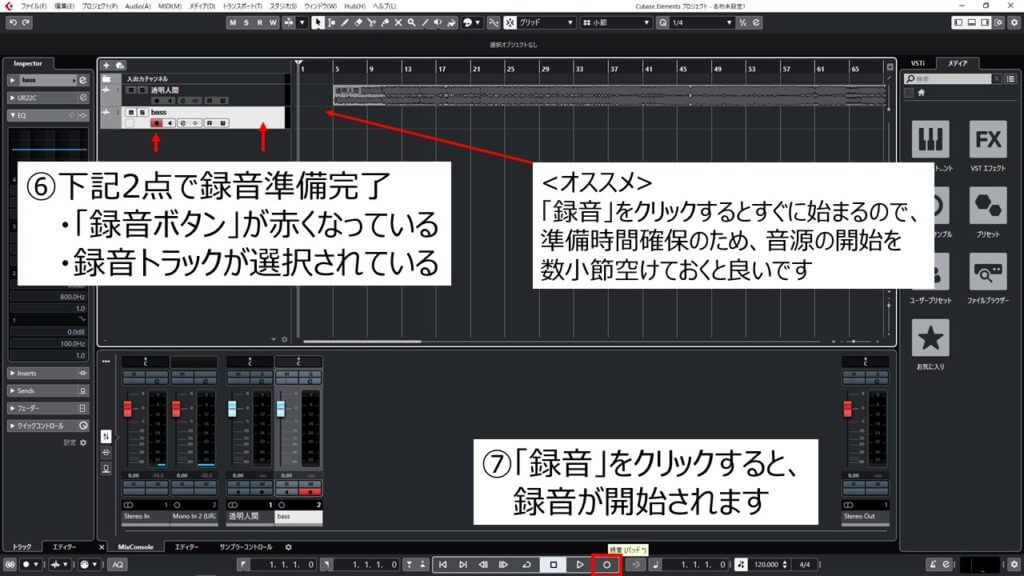The height and width of the screenshot is (576, 1024).
Task: Open the Inspector tab
Action: [27, 63]
